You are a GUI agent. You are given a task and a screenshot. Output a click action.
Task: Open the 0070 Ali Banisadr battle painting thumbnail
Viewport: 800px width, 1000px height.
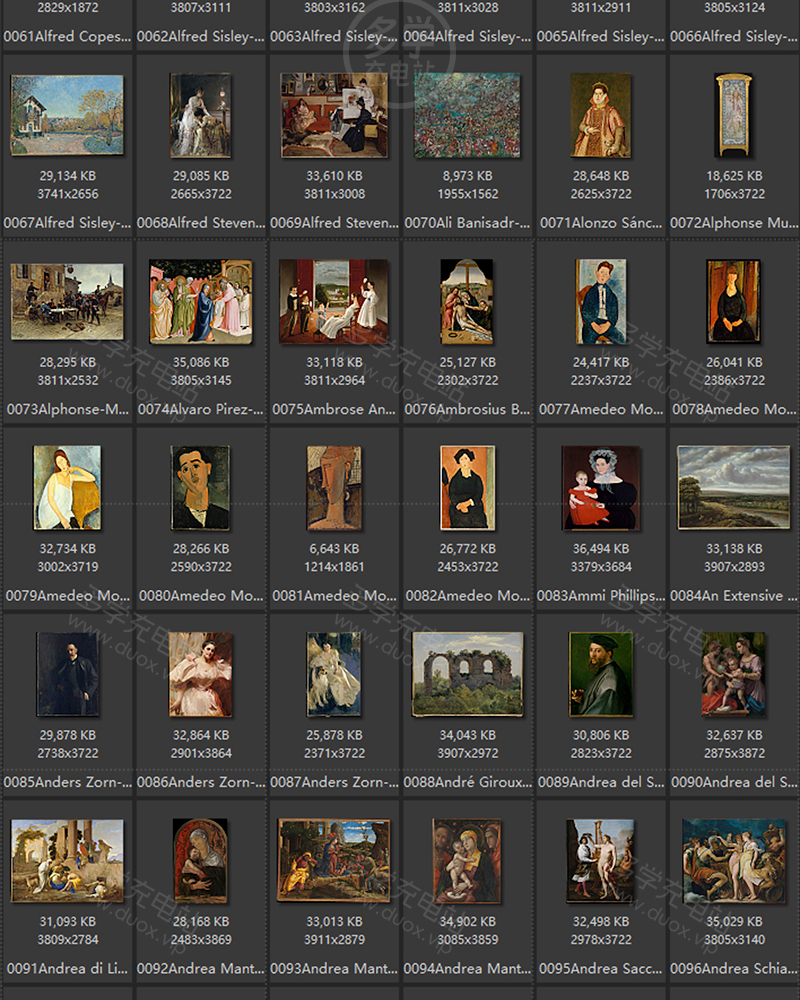point(467,115)
